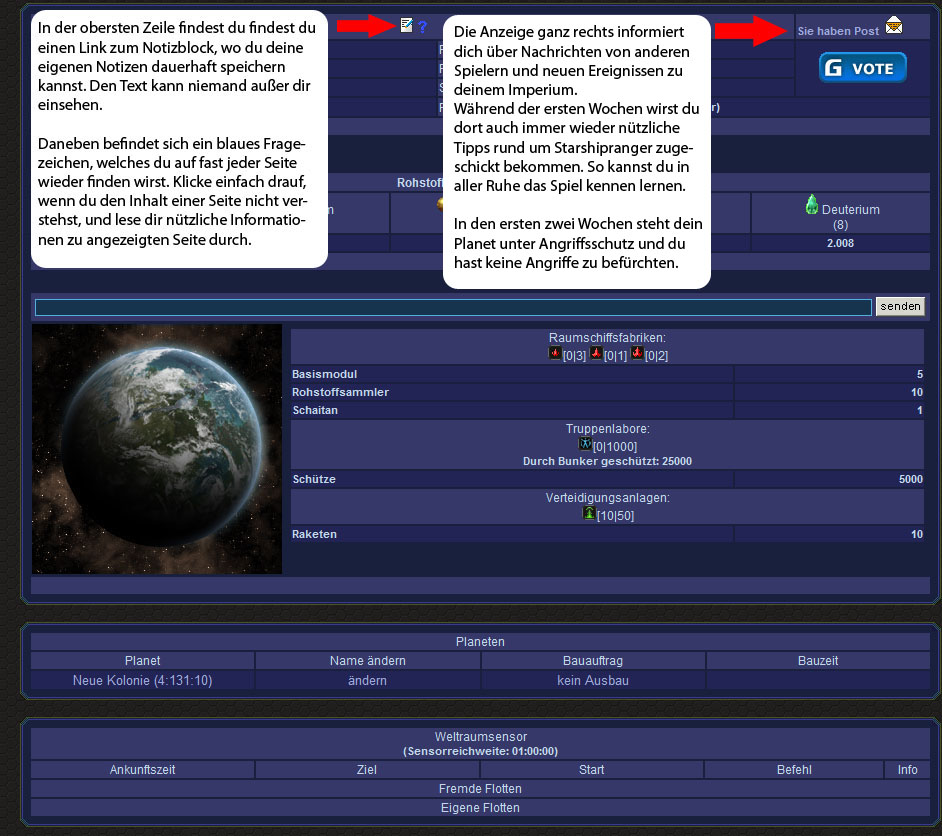Click the blue question mark help icon

pos(422,27)
